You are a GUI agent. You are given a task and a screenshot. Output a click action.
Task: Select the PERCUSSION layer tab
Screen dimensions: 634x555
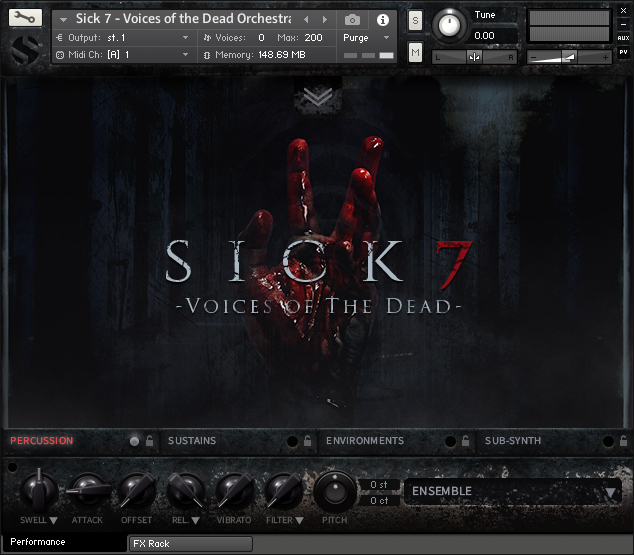click(x=42, y=441)
